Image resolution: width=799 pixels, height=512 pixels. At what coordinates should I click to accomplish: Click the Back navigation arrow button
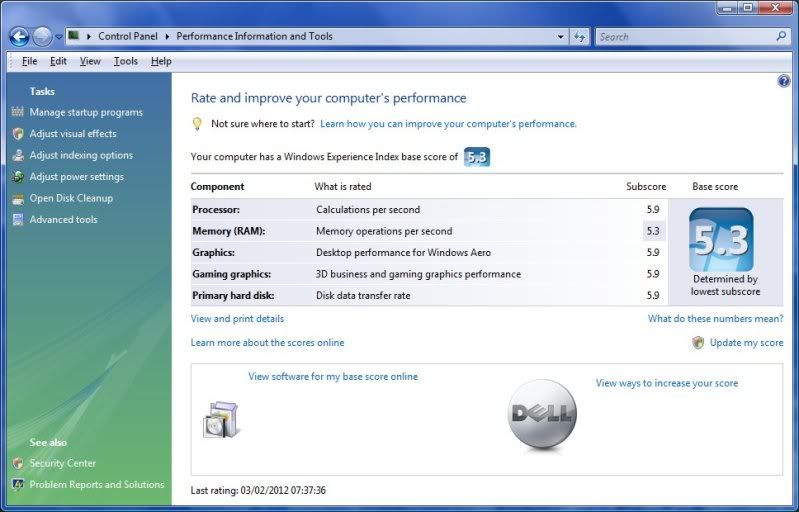tap(19, 36)
